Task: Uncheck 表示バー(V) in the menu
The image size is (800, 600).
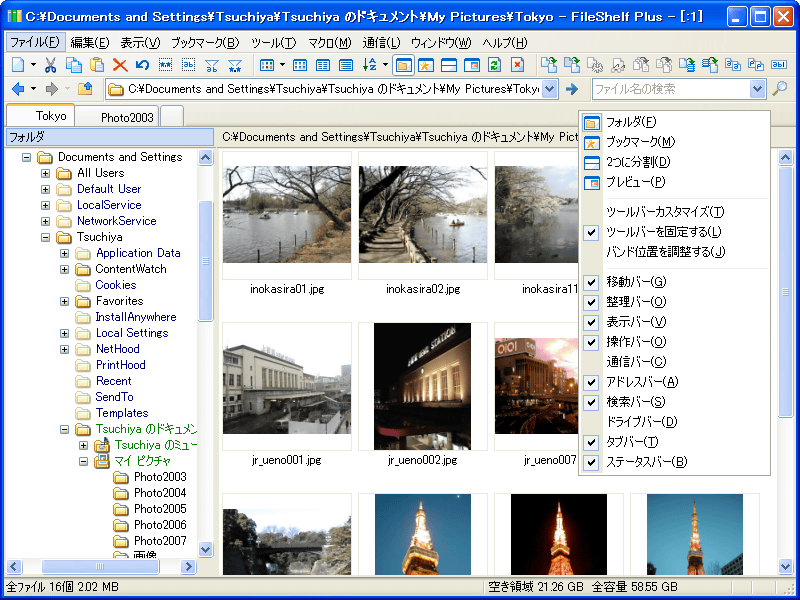Action: (674, 322)
